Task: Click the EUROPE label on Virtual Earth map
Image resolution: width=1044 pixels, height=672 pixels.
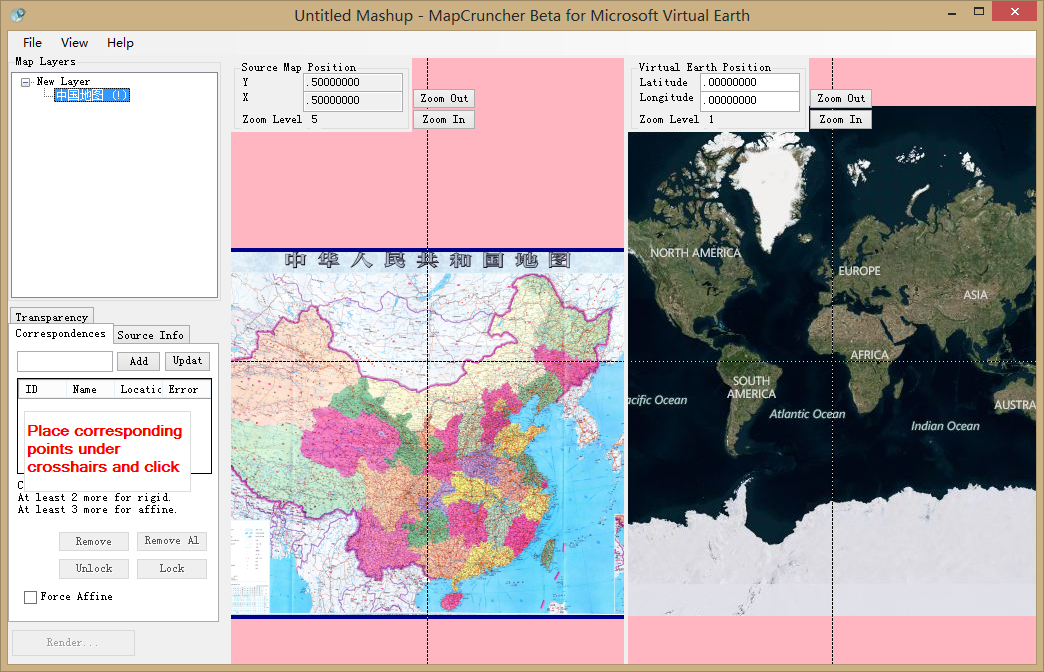Action: [x=859, y=271]
